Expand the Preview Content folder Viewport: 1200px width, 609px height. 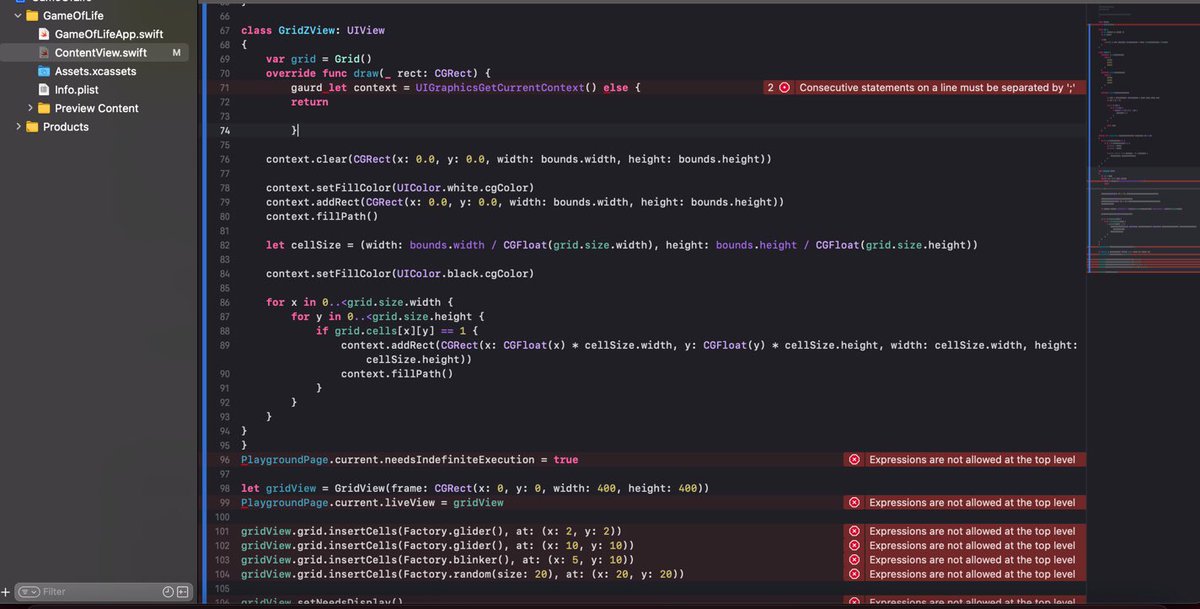(x=31, y=108)
